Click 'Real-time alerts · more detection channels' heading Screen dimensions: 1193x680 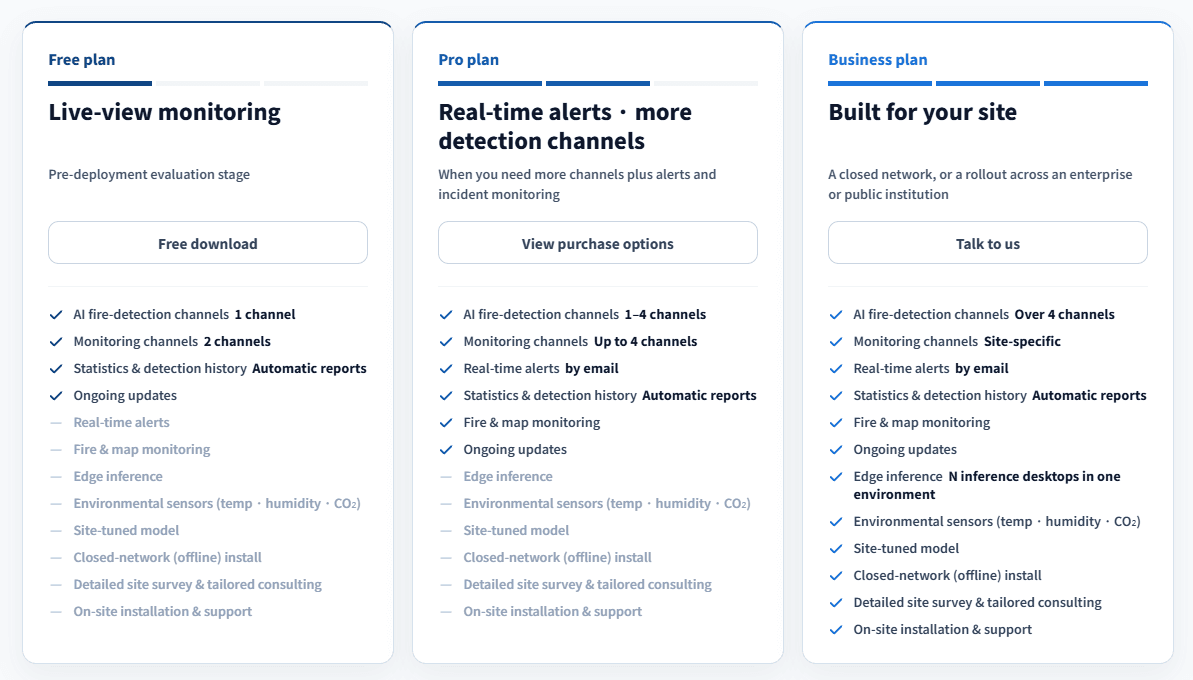565,126
